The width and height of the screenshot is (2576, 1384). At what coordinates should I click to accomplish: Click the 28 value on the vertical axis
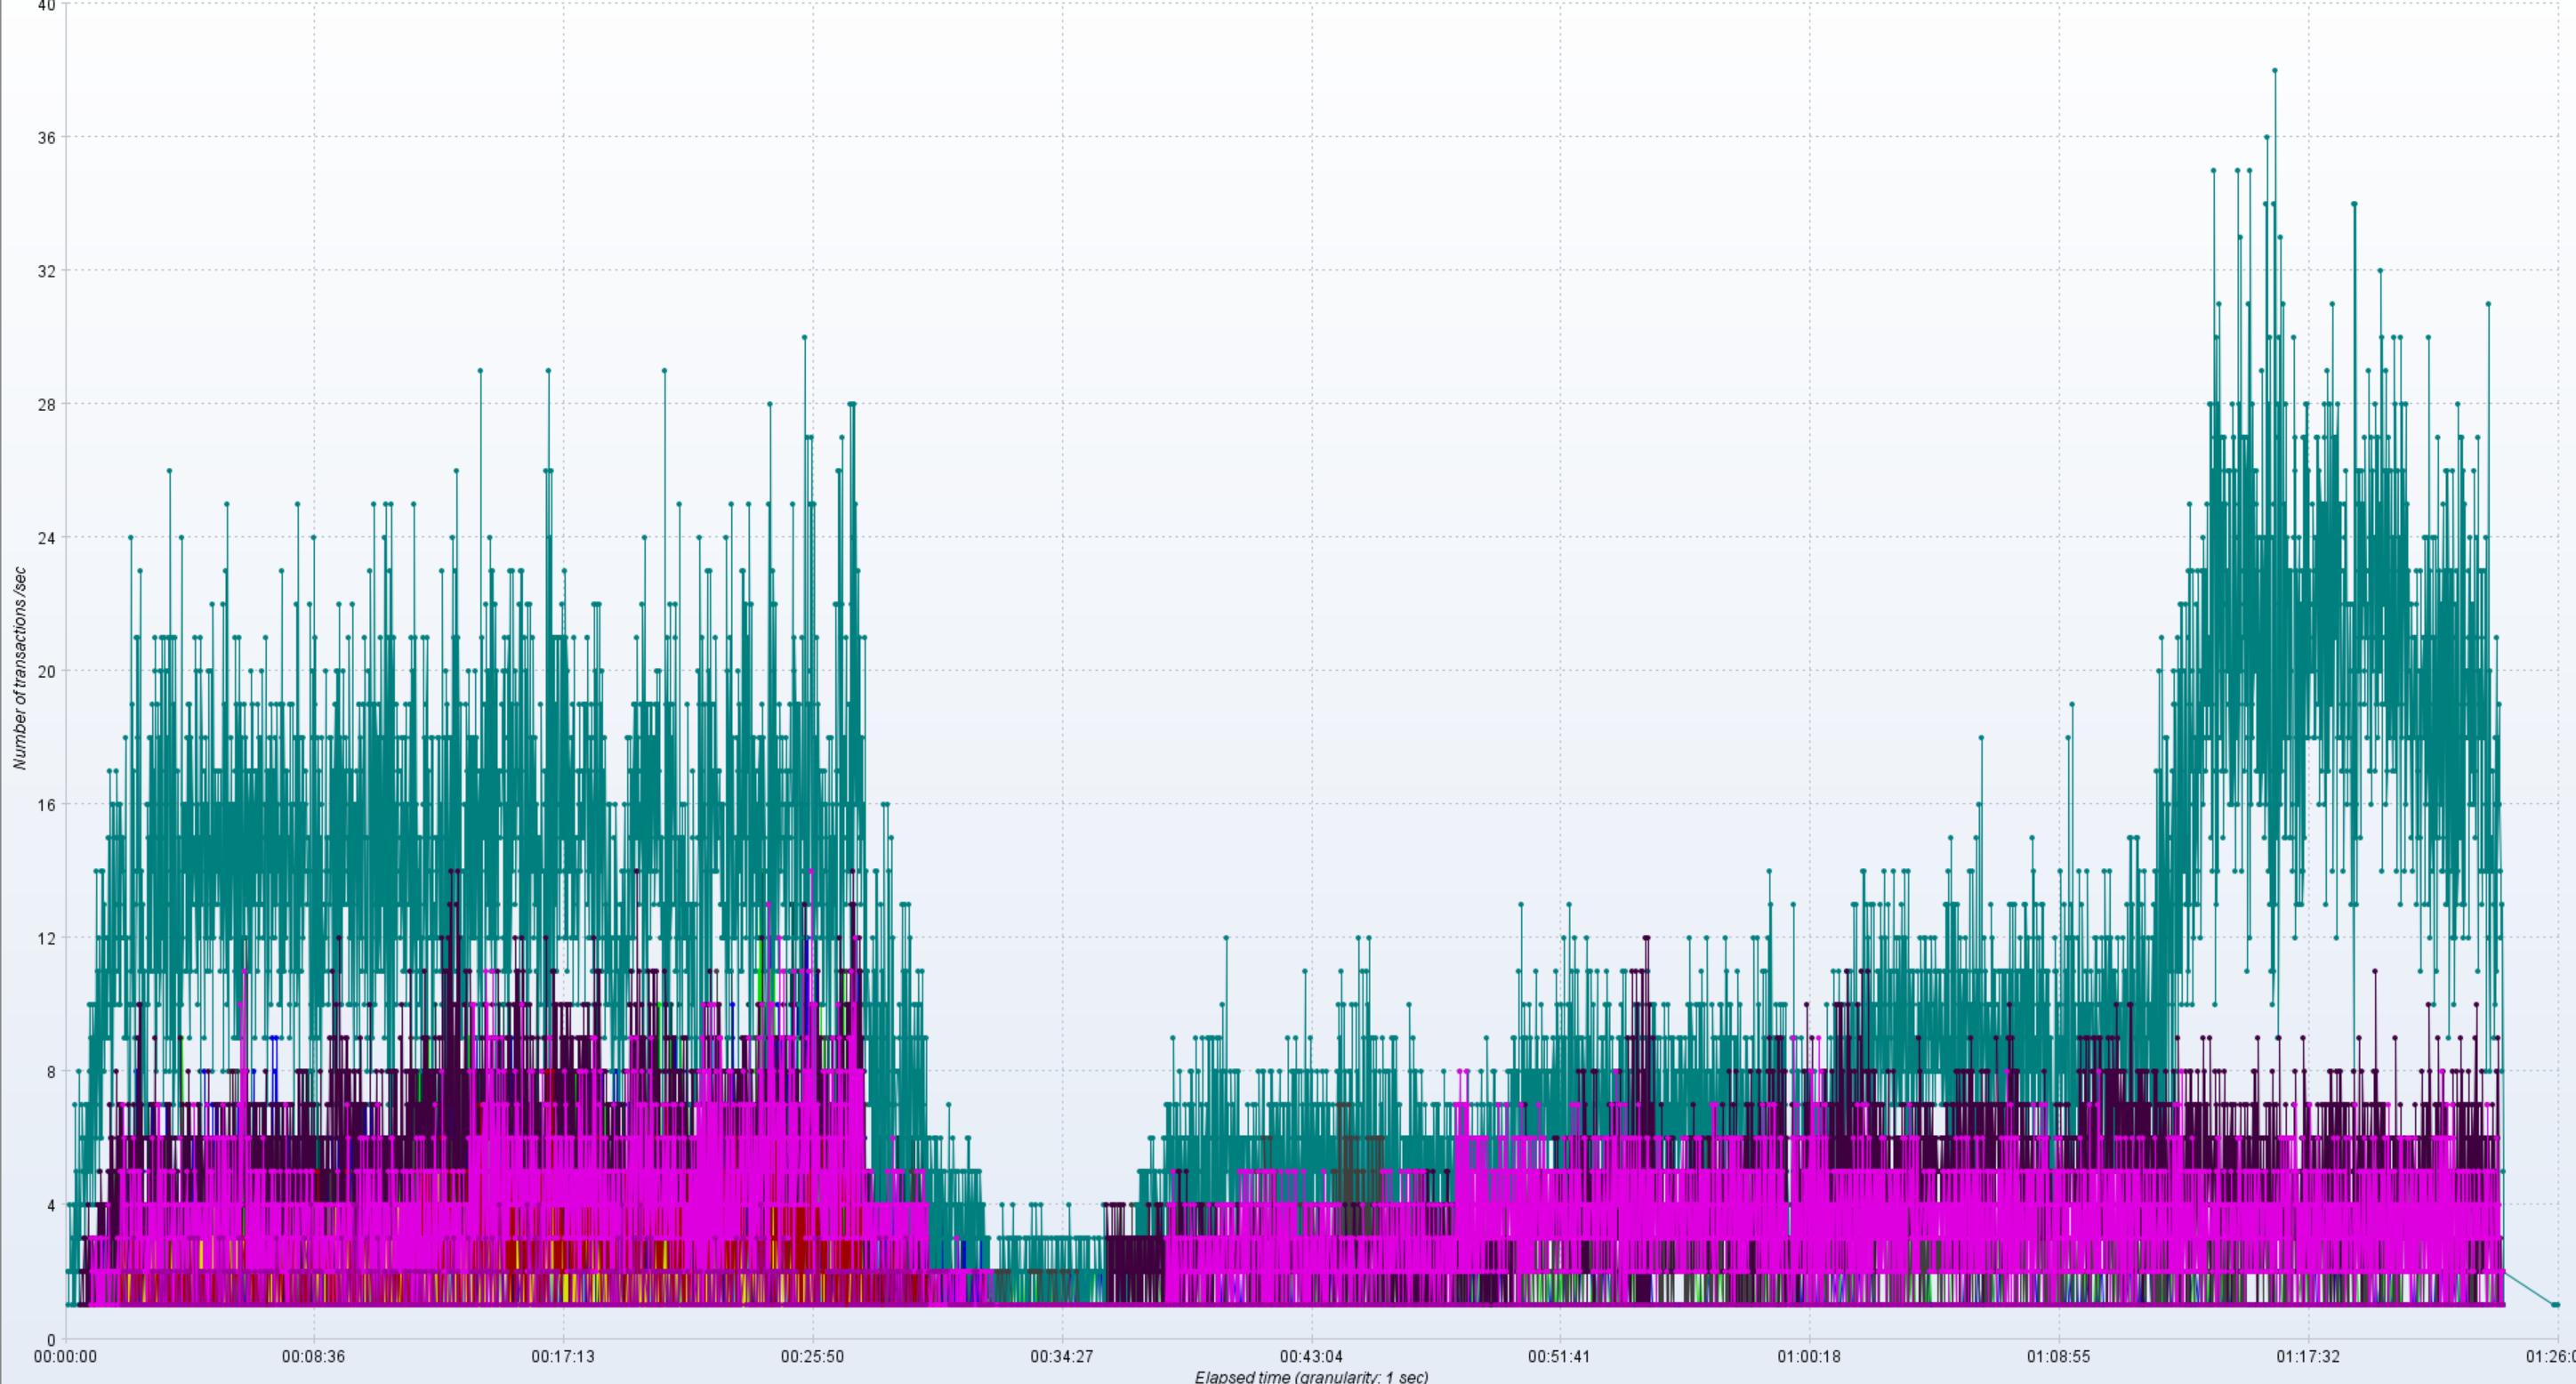[x=46, y=404]
